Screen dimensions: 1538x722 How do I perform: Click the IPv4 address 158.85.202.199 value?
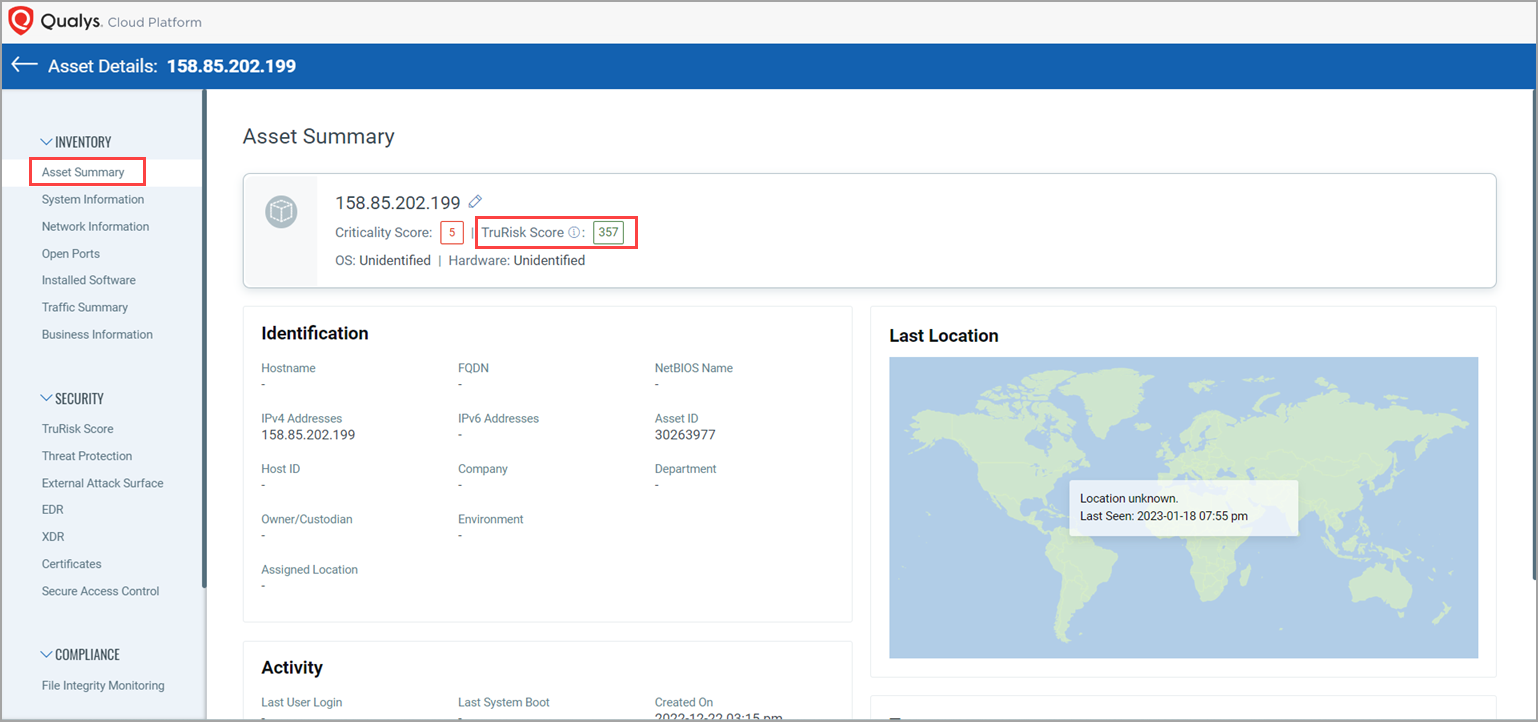(308, 435)
